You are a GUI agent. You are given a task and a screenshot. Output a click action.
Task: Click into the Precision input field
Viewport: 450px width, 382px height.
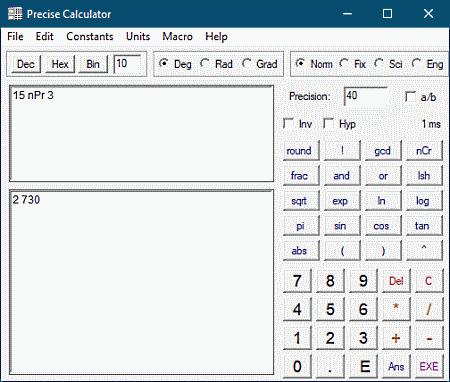coord(366,97)
